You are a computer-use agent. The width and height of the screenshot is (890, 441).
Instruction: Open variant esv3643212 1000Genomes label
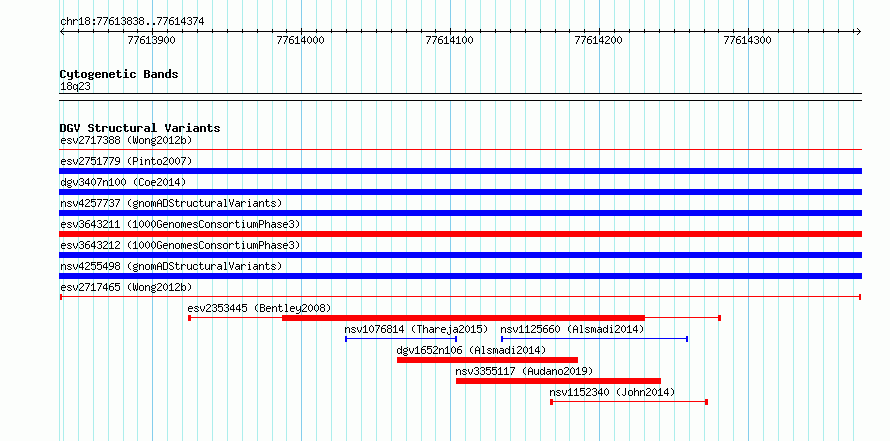coord(180,245)
